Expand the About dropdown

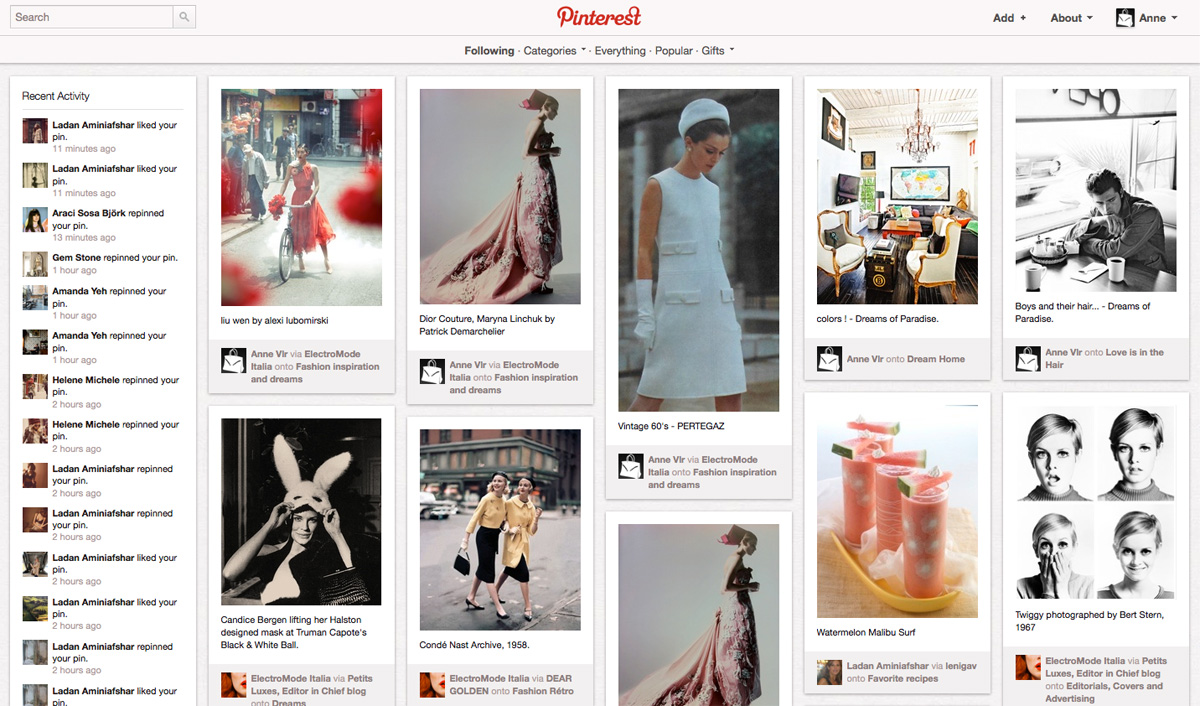click(x=1070, y=18)
